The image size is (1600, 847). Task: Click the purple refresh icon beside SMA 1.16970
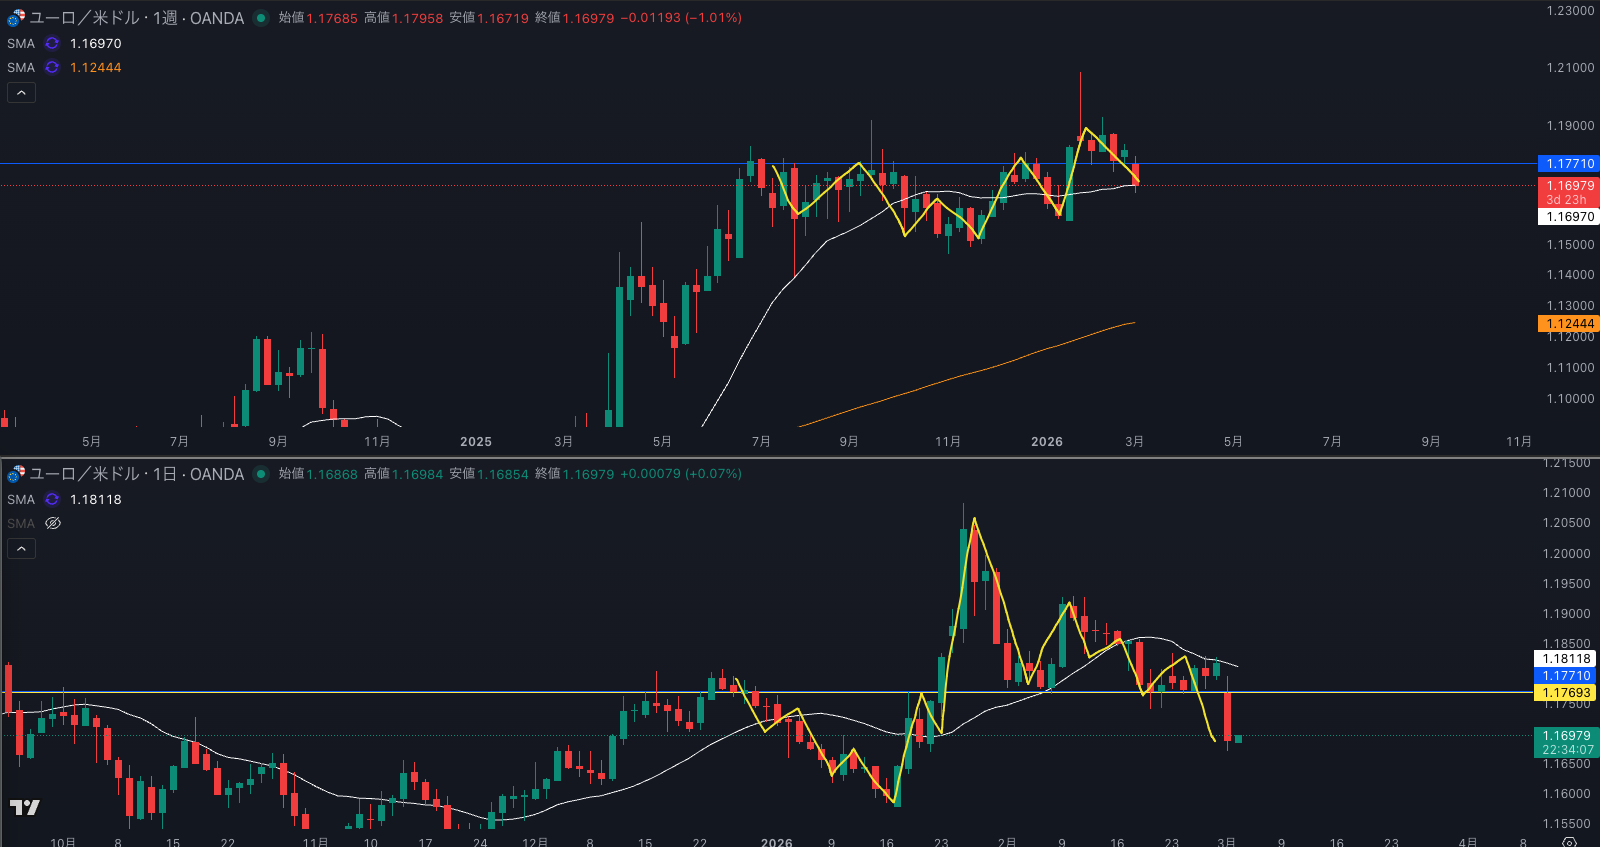(x=52, y=44)
